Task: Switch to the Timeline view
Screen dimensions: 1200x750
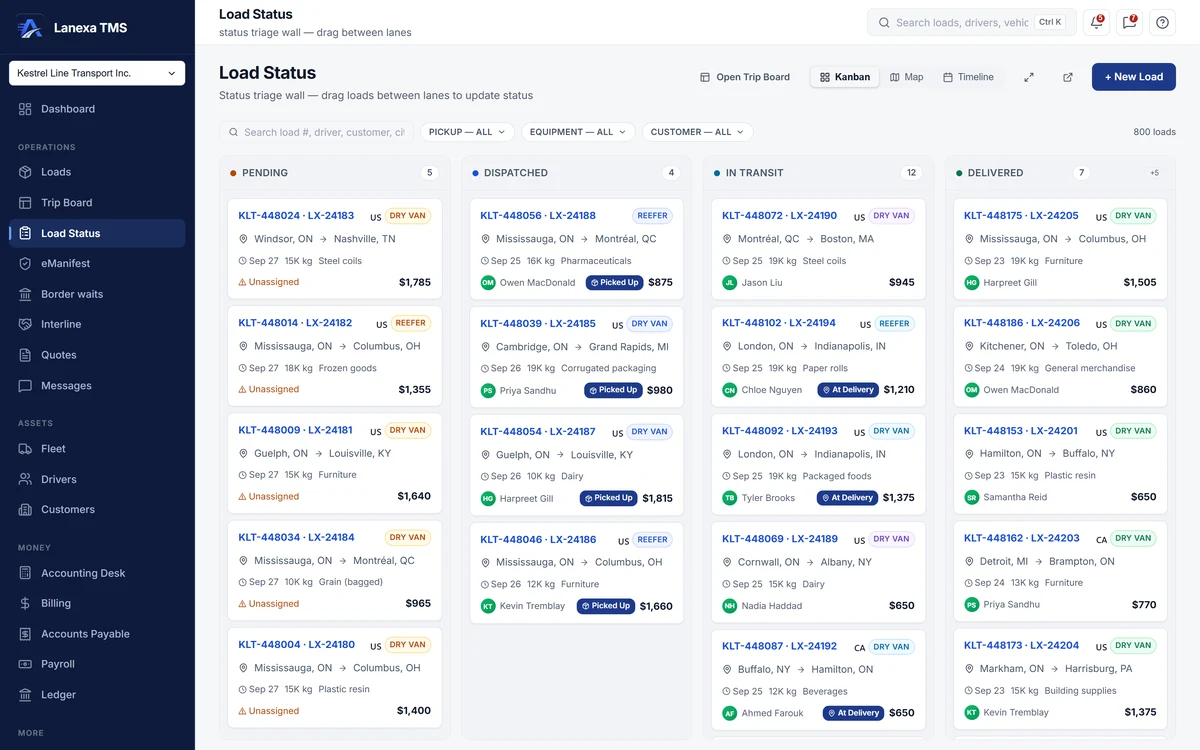Action: coord(969,77)
